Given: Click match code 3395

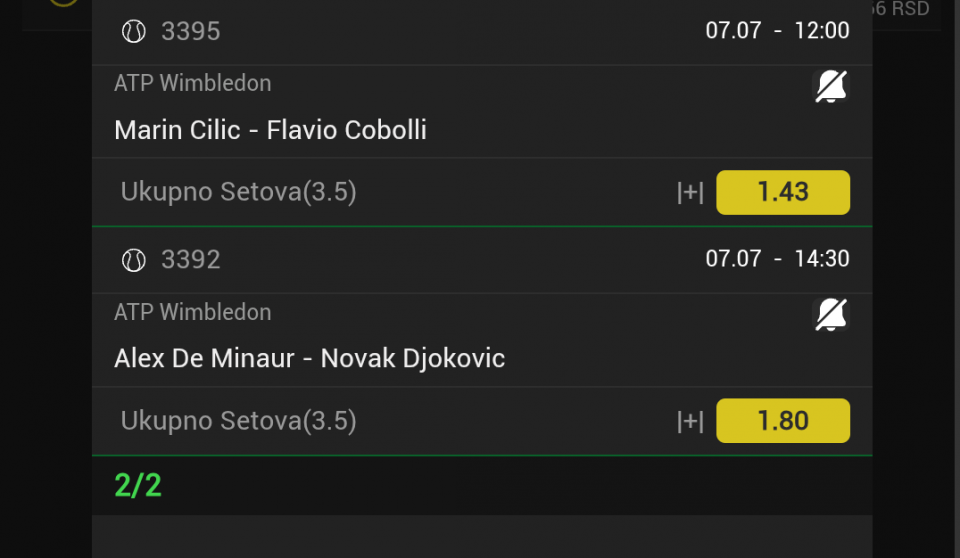Looking at the screenshot, I should tap(190, 31).
